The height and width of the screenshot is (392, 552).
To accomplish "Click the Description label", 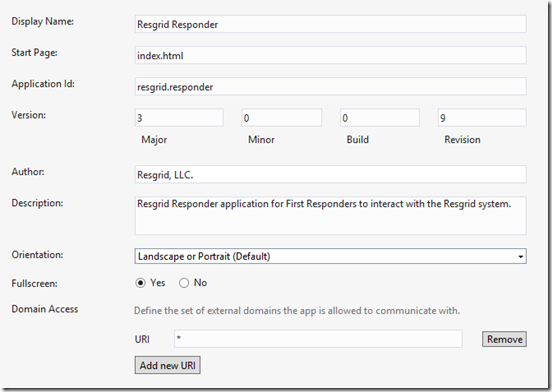I will [x=37, y=203].
